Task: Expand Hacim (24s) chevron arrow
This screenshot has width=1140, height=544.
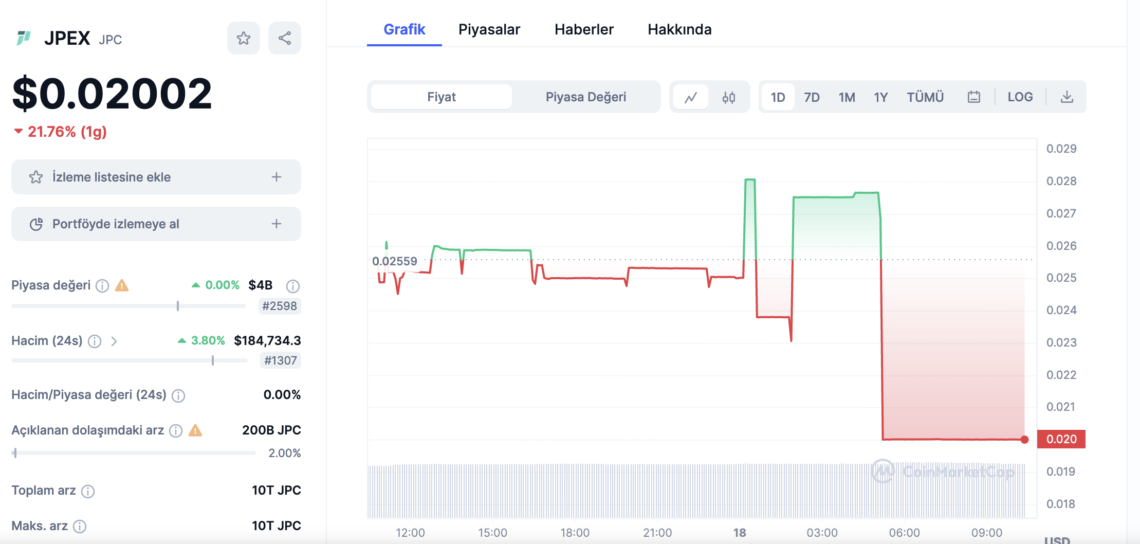Action: (114, 340)
